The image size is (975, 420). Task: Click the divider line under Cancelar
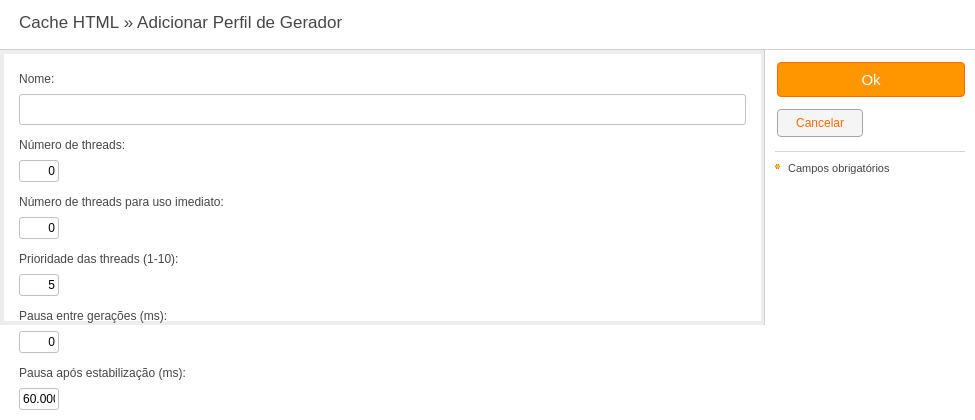pyautogui.click(x=870, y=151)
